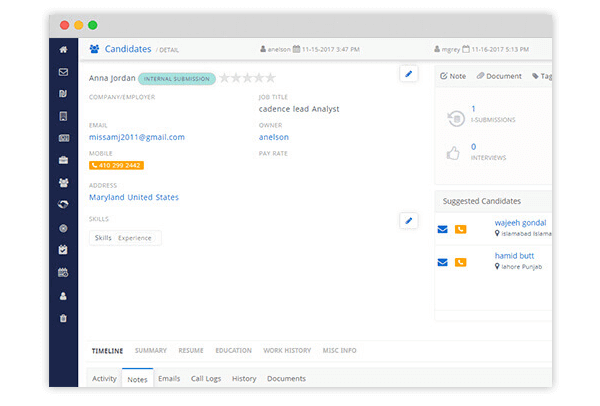This screenshot has width=600, height=406.
Task: Click the pencil edit icon for Skills
Action: 409,220
